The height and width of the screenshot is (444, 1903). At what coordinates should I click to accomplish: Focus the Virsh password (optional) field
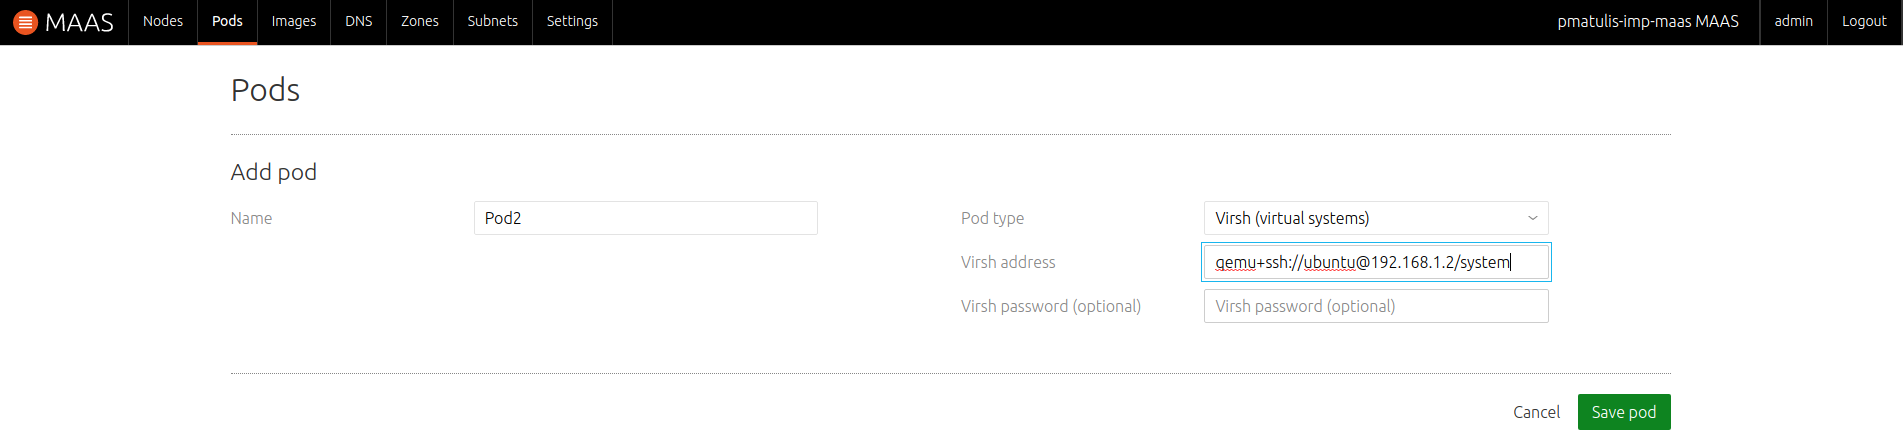[x=1376, y=306]
